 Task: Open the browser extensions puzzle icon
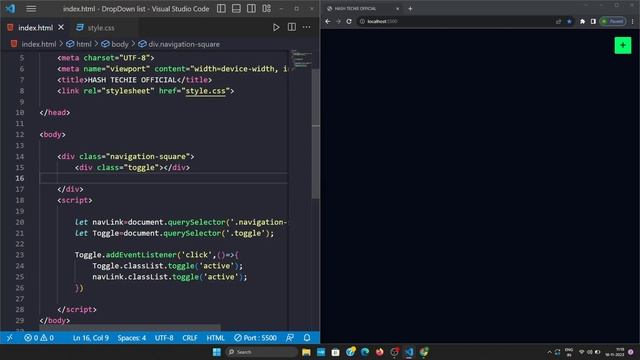[x=582, y=21]
